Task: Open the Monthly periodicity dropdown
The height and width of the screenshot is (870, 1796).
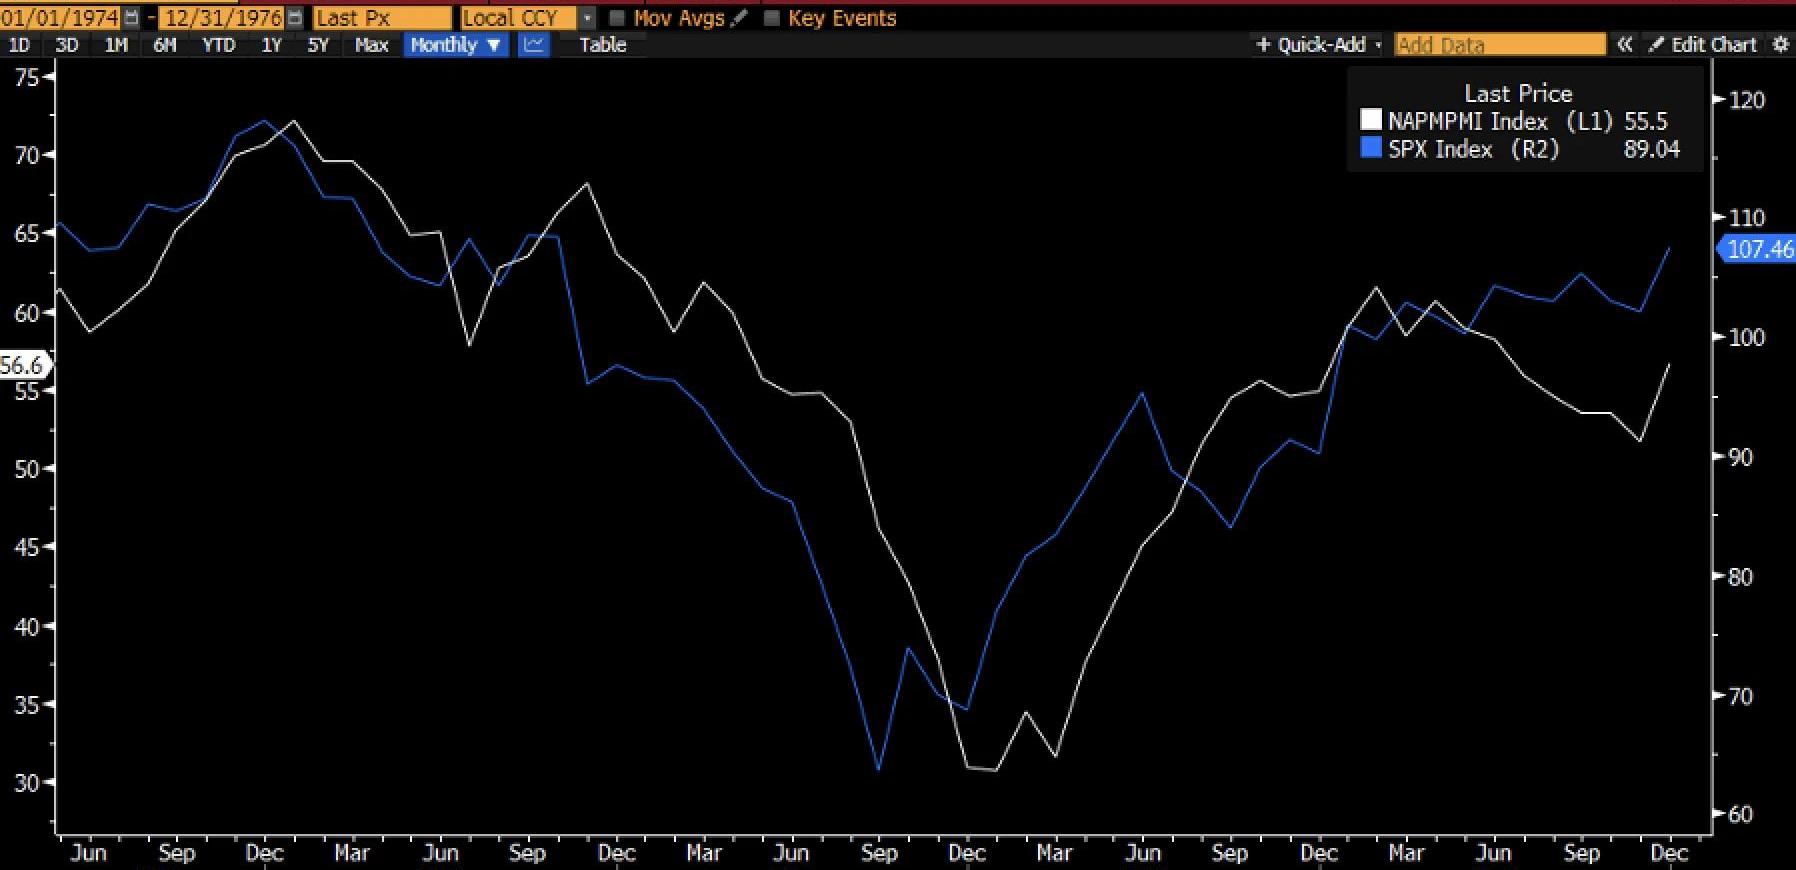Action: (456, 45)
